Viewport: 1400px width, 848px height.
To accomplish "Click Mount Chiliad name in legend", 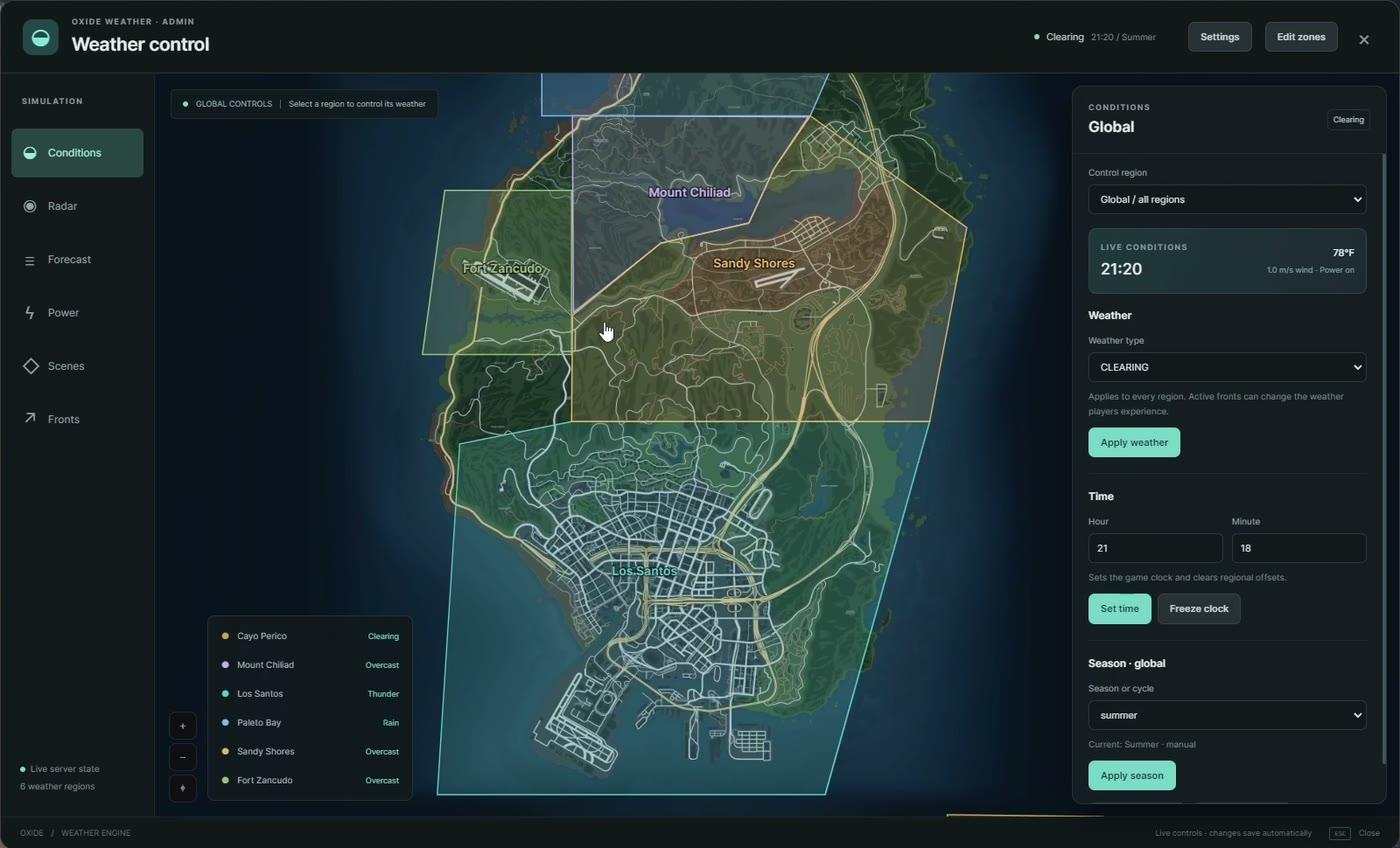I will click(x=265, y=665).
